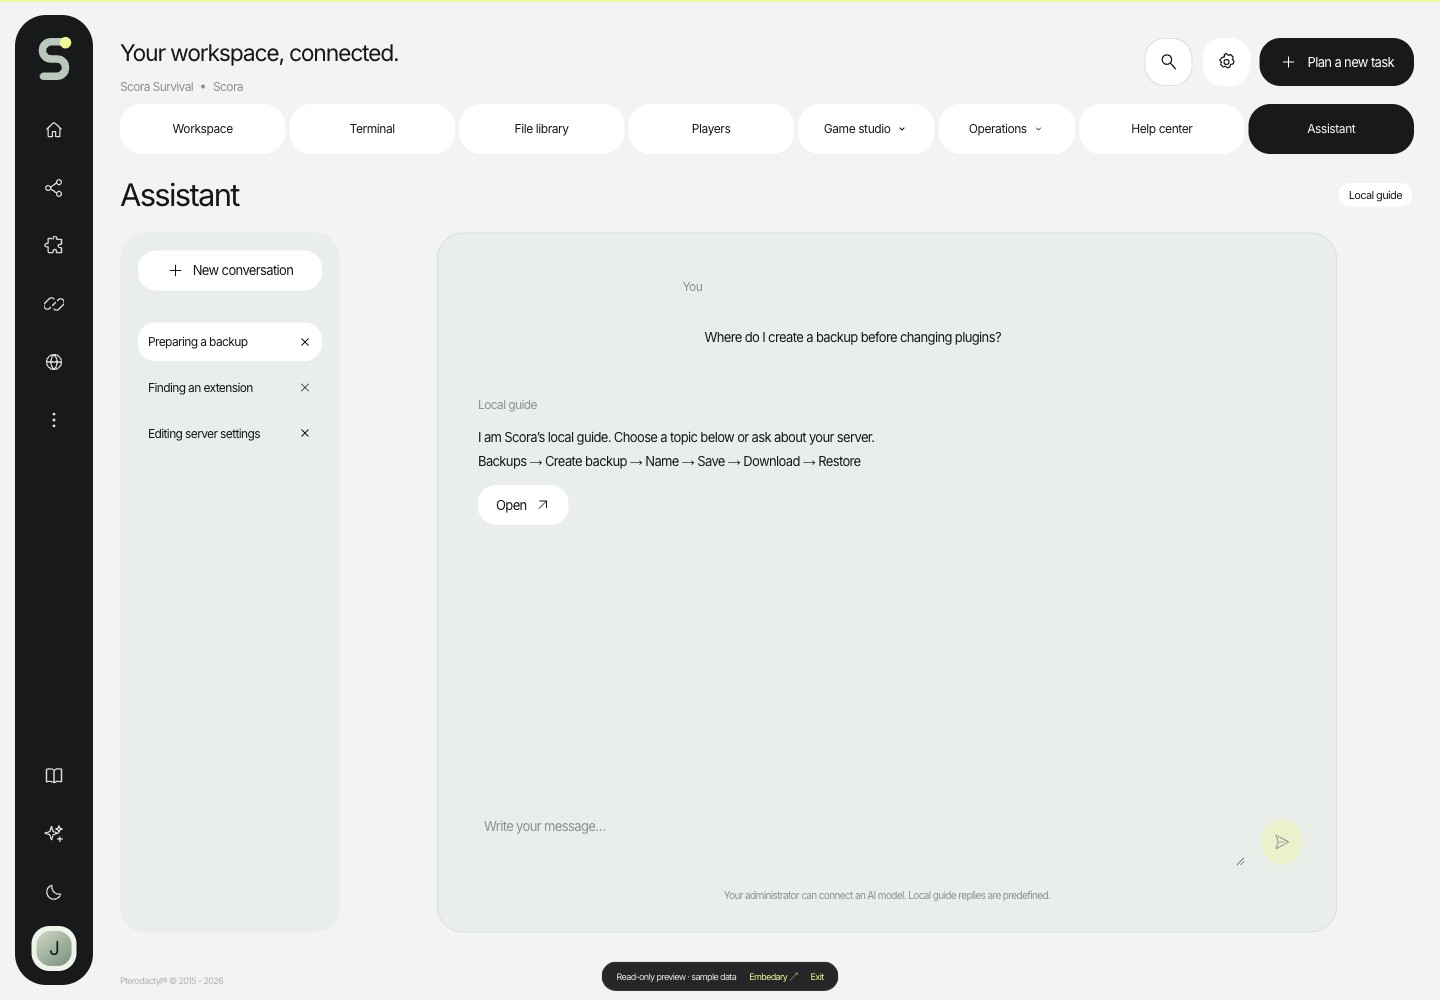Open the book documentation icon in the sidebar
This screenshot has height=1000, width=1440.
(54, 776)
